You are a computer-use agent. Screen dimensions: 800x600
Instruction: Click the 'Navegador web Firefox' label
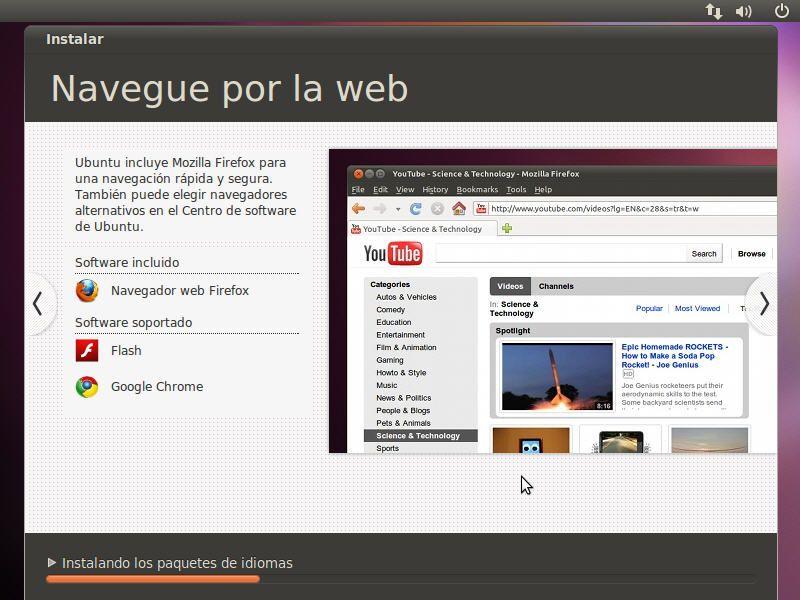pyautogui.click(x=180, y=291)
